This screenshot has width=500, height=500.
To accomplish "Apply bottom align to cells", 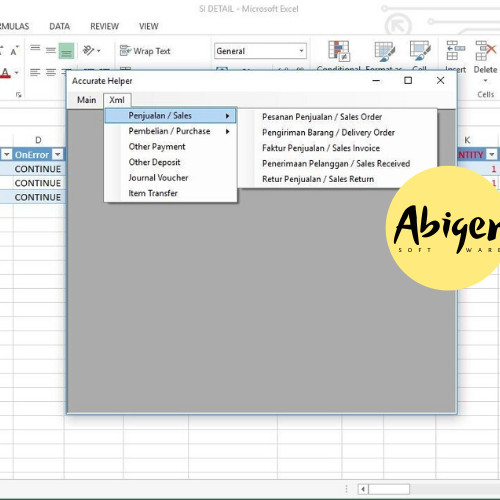I will (66, 51).
